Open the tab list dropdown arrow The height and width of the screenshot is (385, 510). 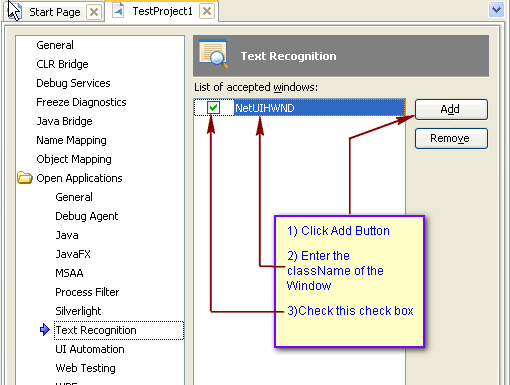pos(496,9)
